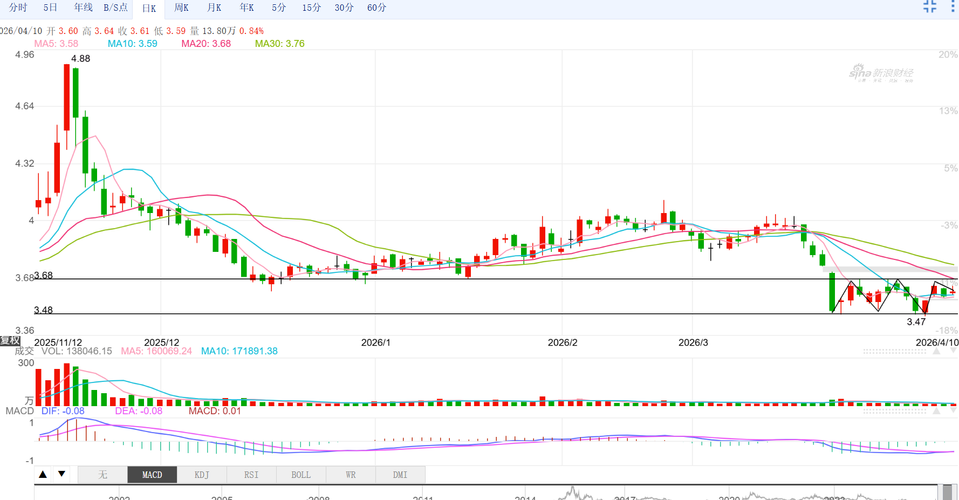Click the volume MA5: 160069.24 label
Image resolution: width=959 pixels, height=500 pixels.
156,351
